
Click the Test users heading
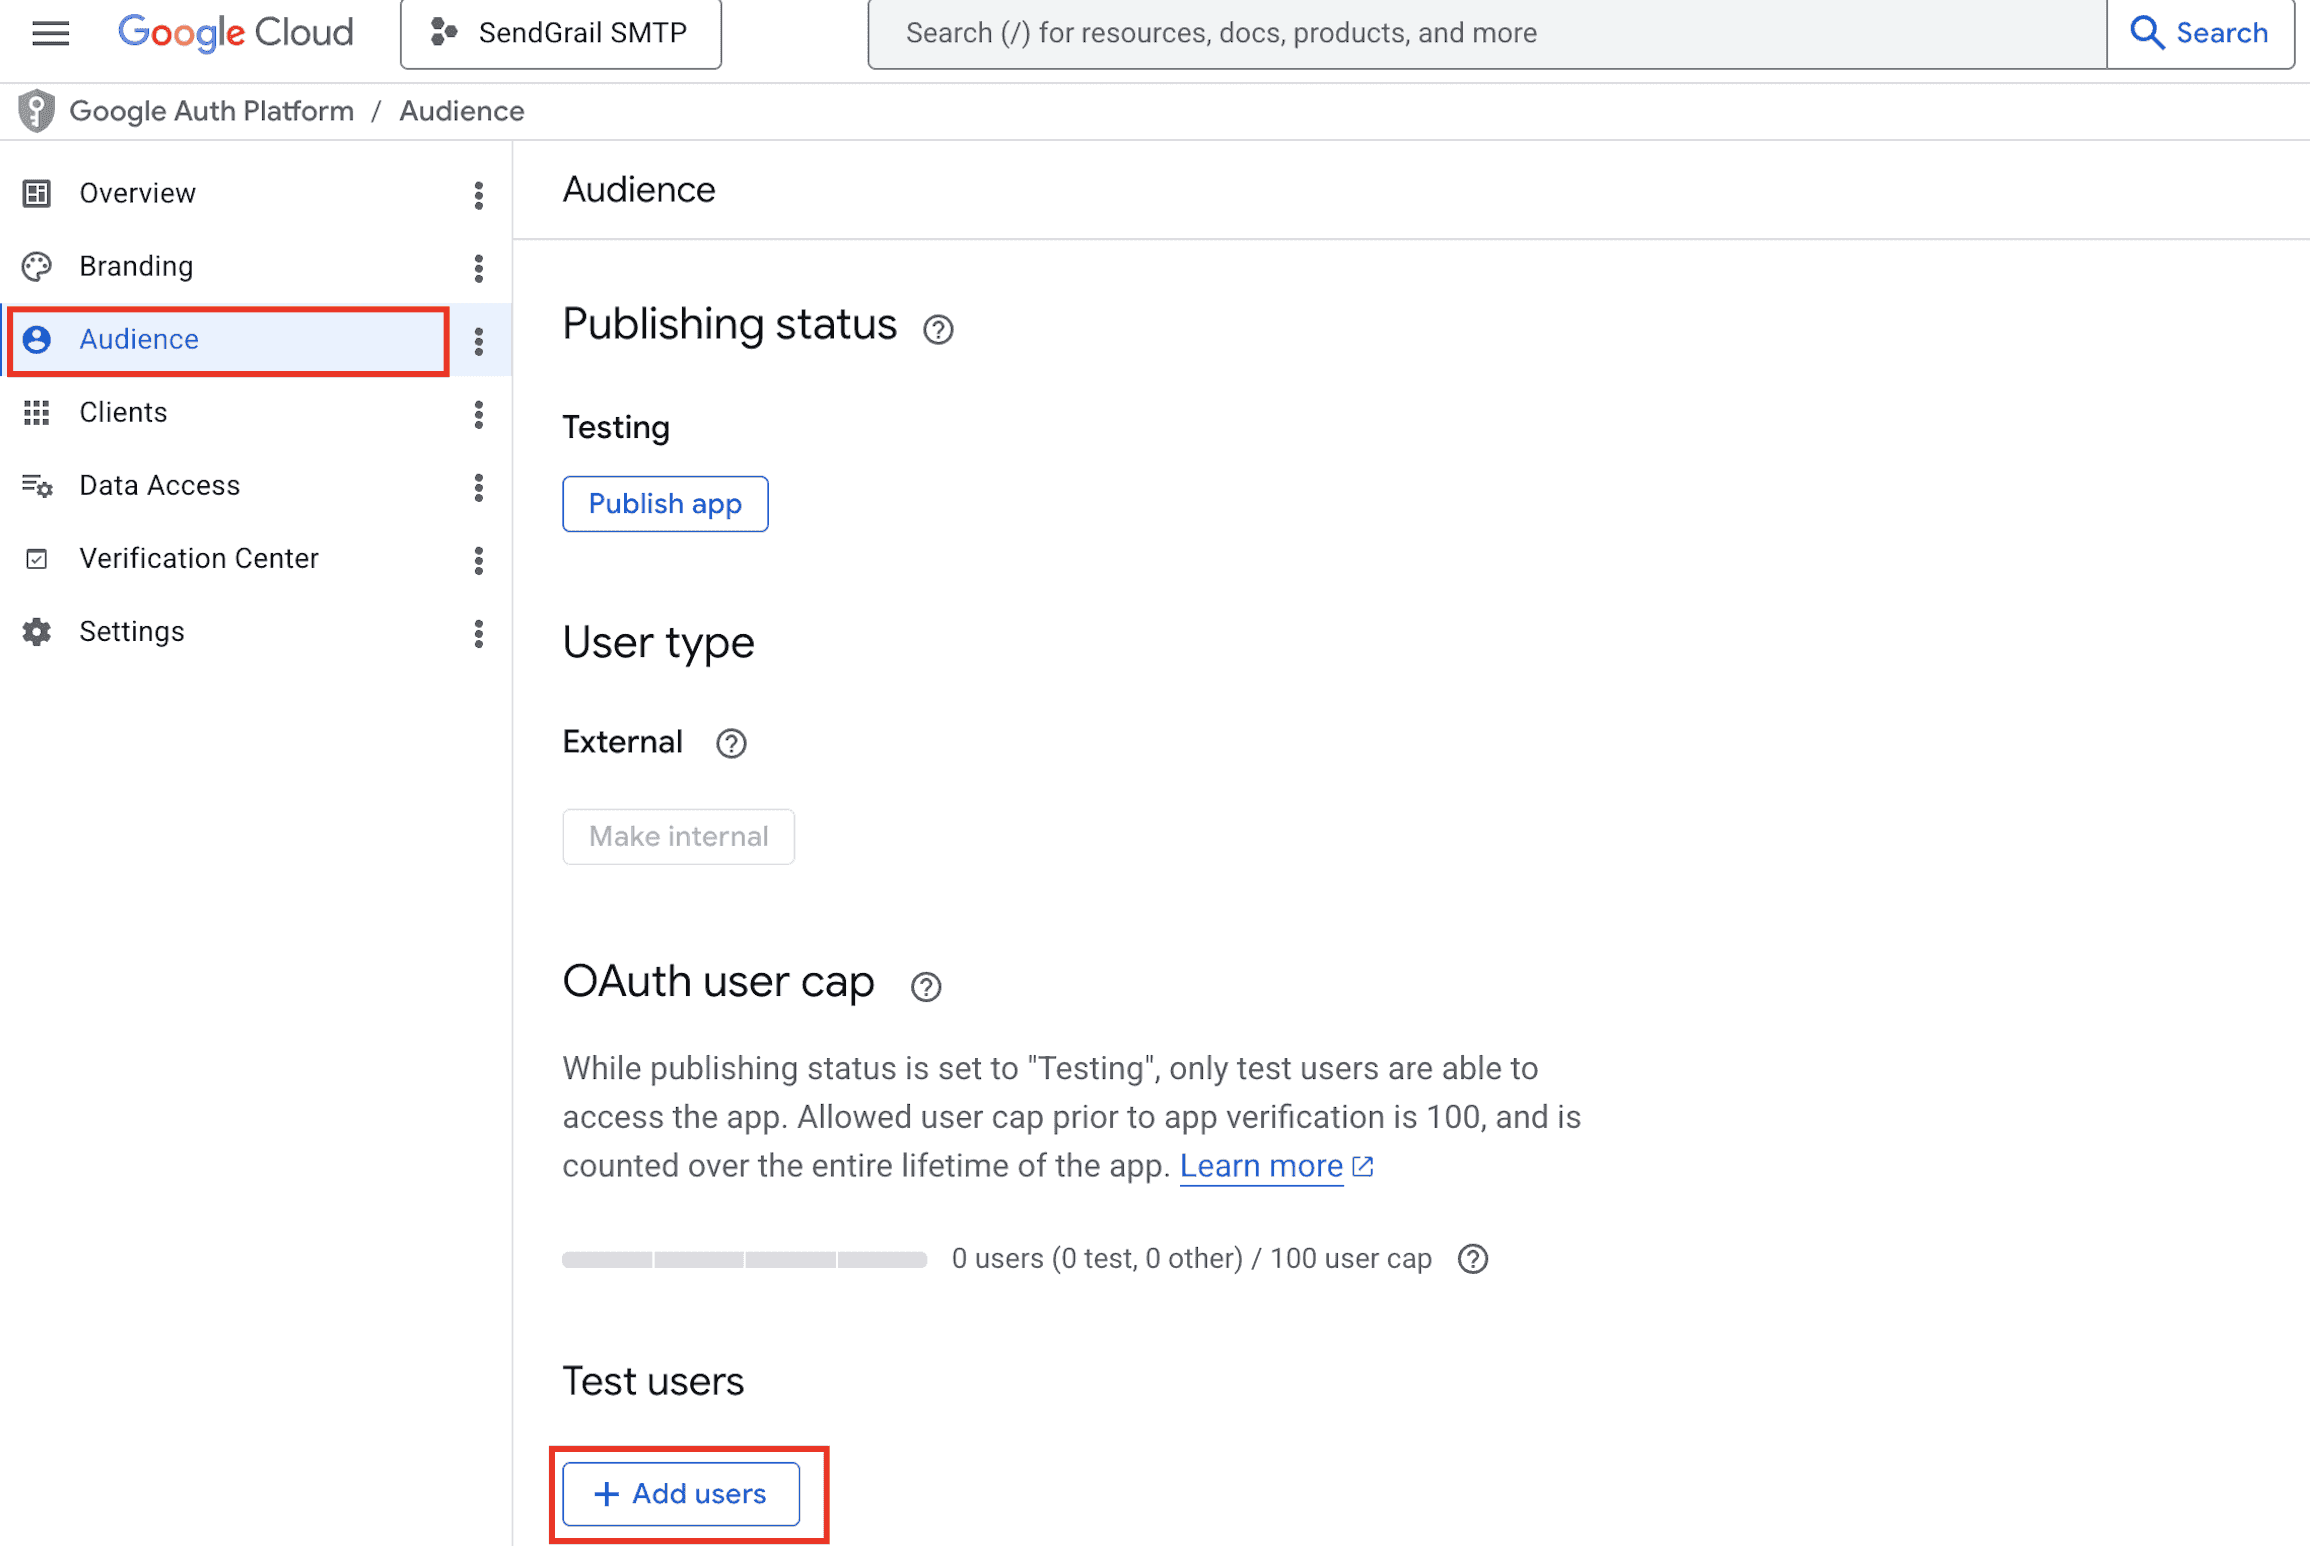tap(653, 1382)
